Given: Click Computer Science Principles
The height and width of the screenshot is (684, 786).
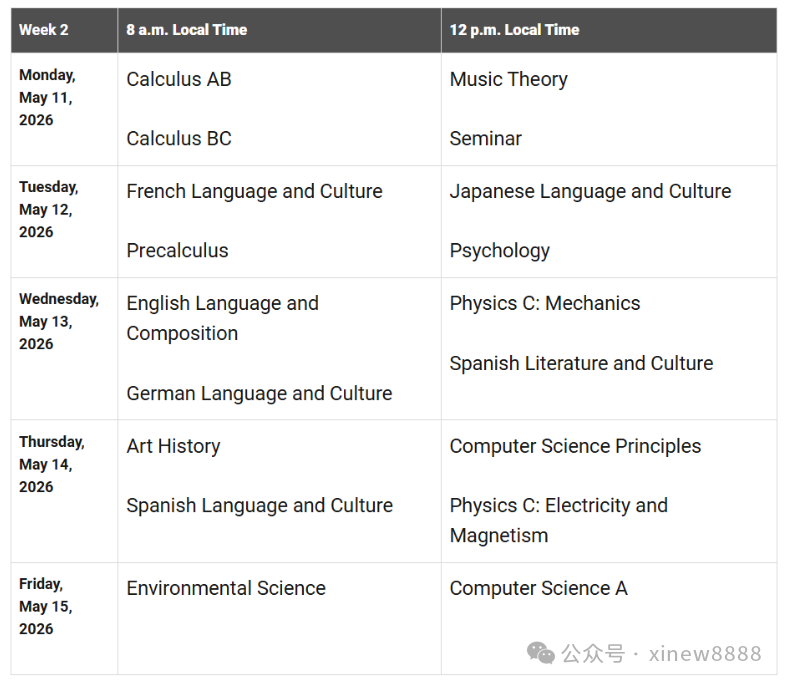Looking at the screenshot, I should [x=575, y=447].
